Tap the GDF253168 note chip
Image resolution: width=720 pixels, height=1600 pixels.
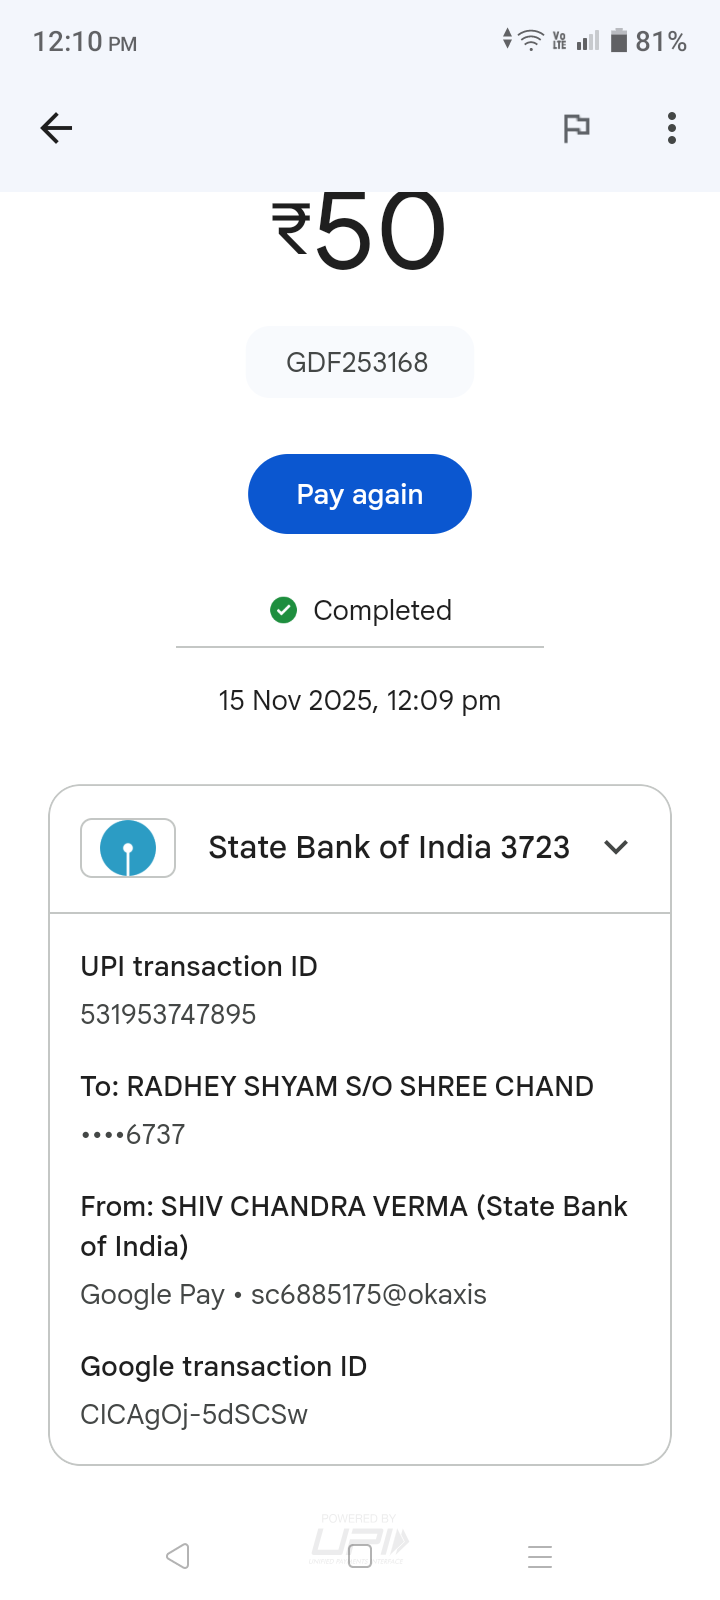click(358, 362)
